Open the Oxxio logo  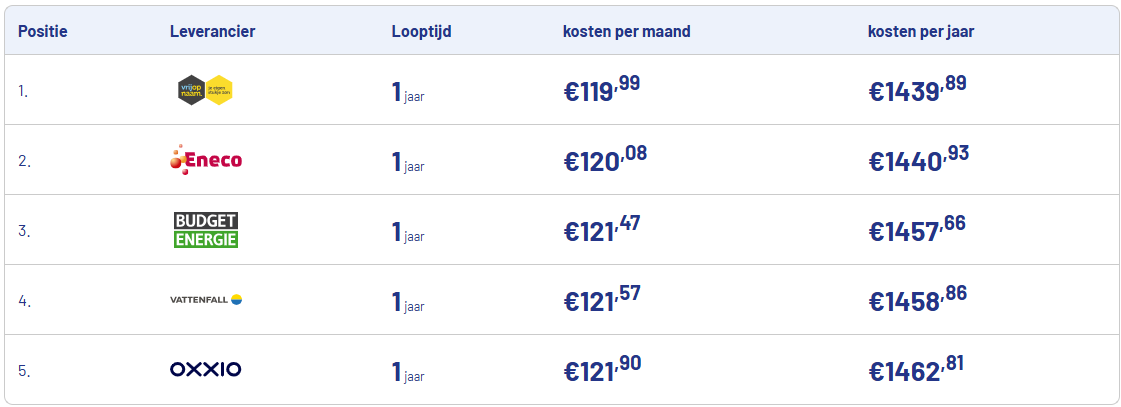206,370
